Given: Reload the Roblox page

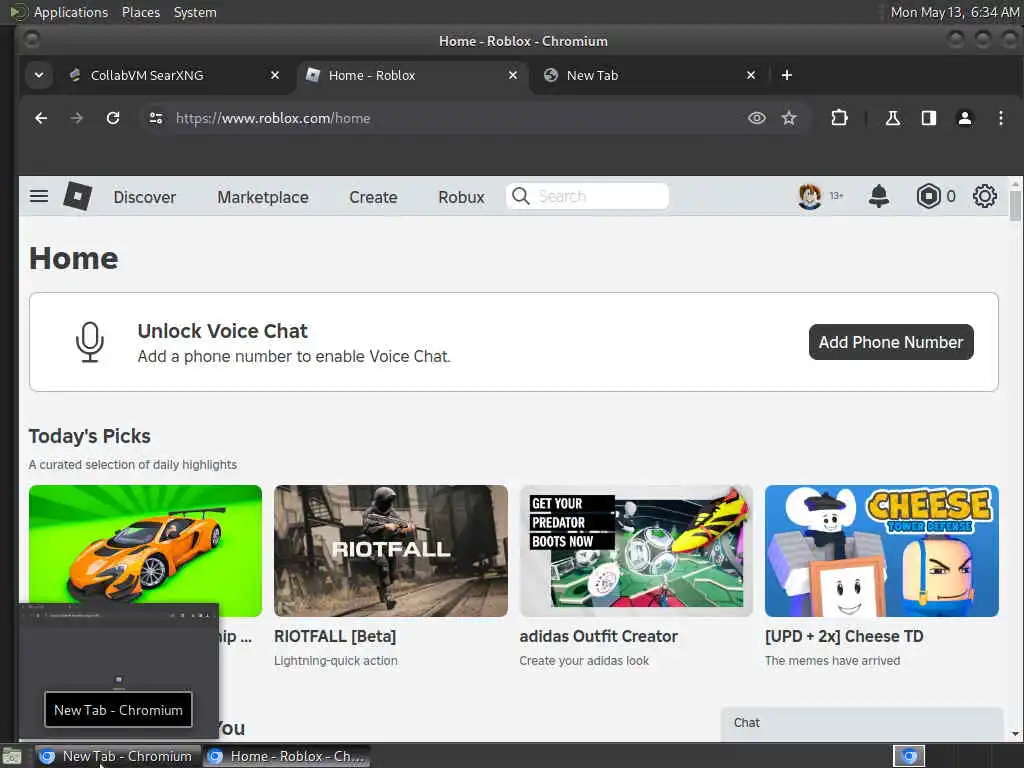Looking at the screenshot, I should point(113,118).
